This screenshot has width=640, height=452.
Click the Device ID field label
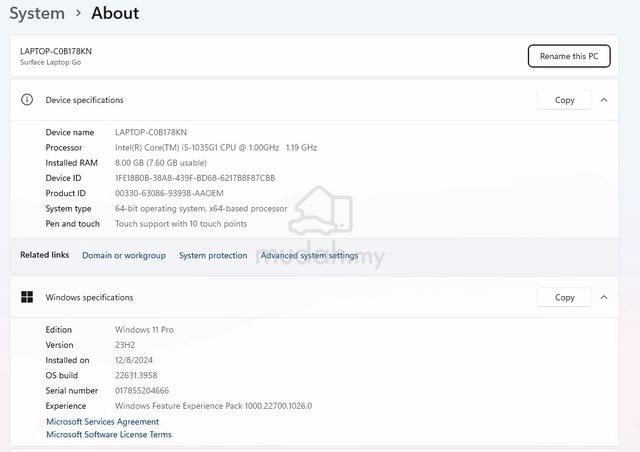(63, 178)
